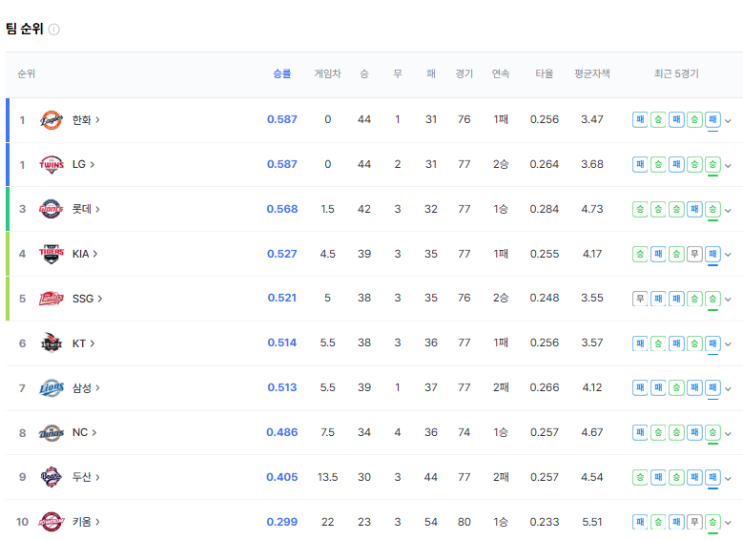Click the SSG Landers team logo
This screenshot has width=743, height=540.
click(51, 298)
